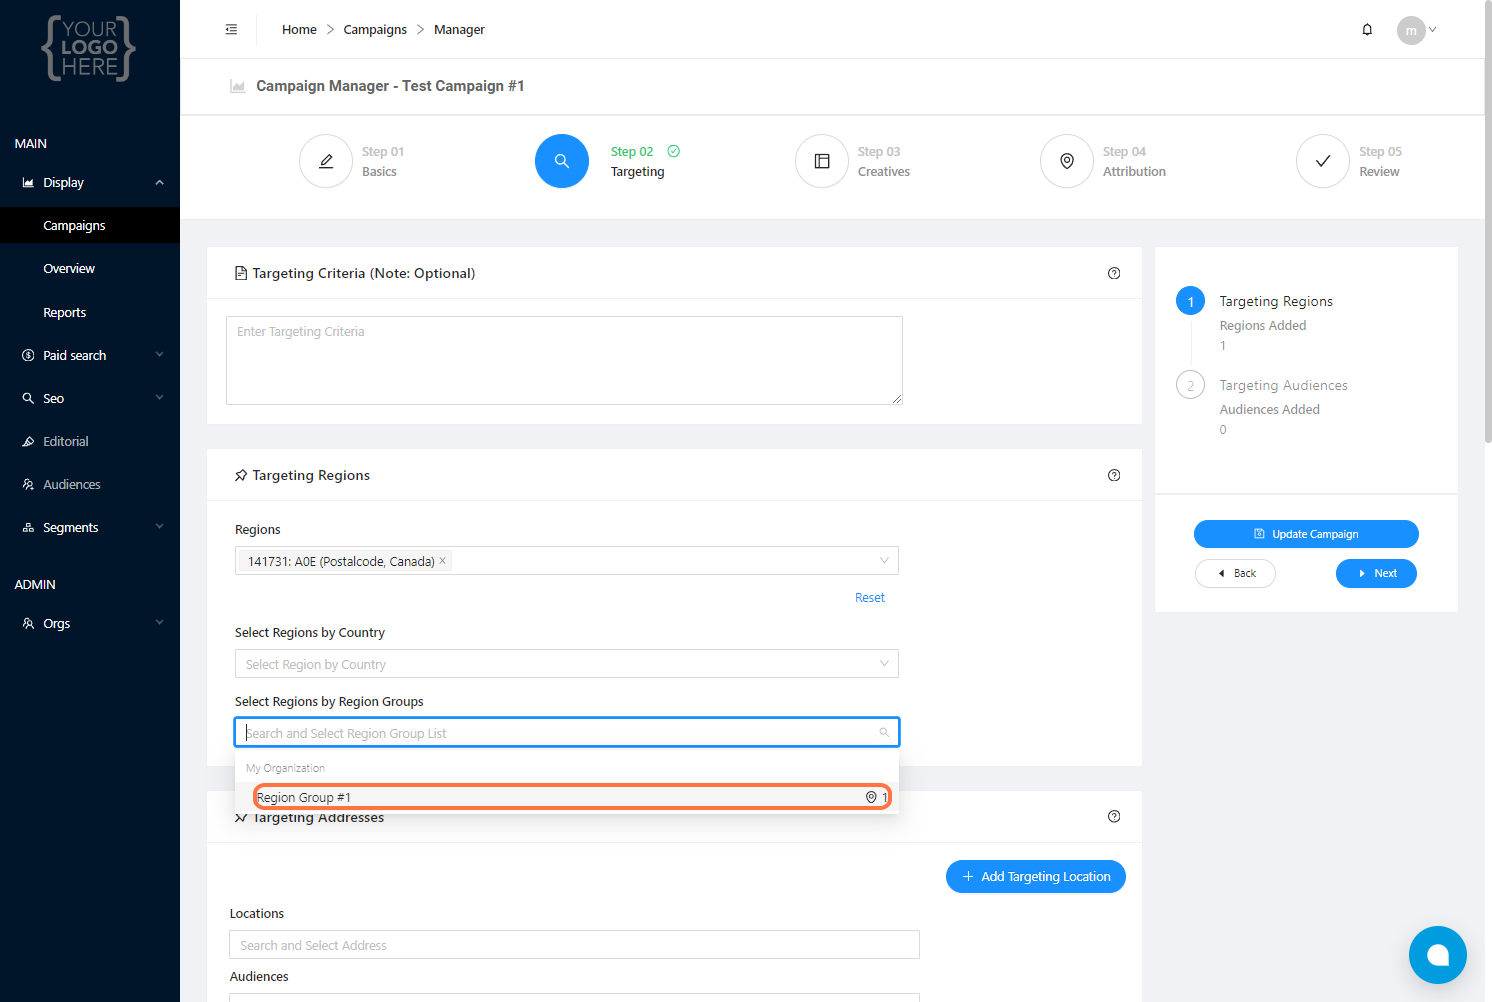This screenshot has width=1492, height=1002.
Task: Click the Step 05 Review checkmark icon
Action: pos(1323,161)
